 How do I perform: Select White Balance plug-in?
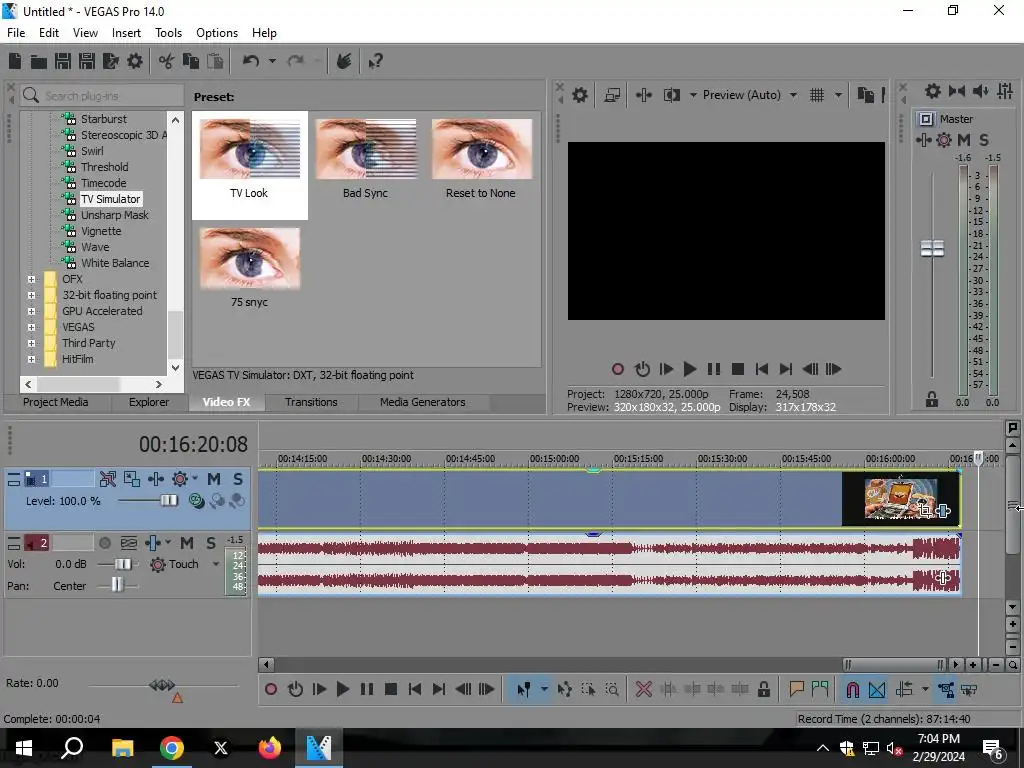pos(115,263)
